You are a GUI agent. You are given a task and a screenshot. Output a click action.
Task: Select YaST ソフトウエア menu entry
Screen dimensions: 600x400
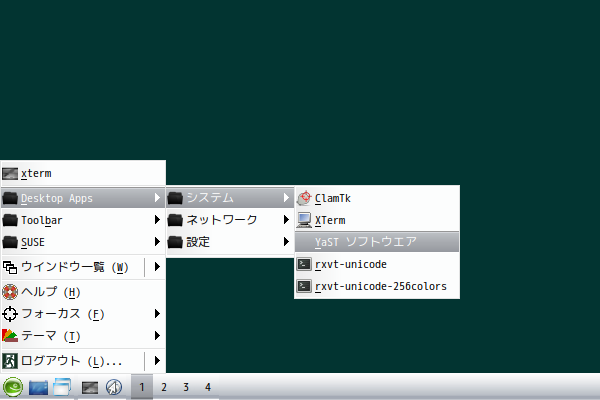pyautogui.click(x=377, y=242)
